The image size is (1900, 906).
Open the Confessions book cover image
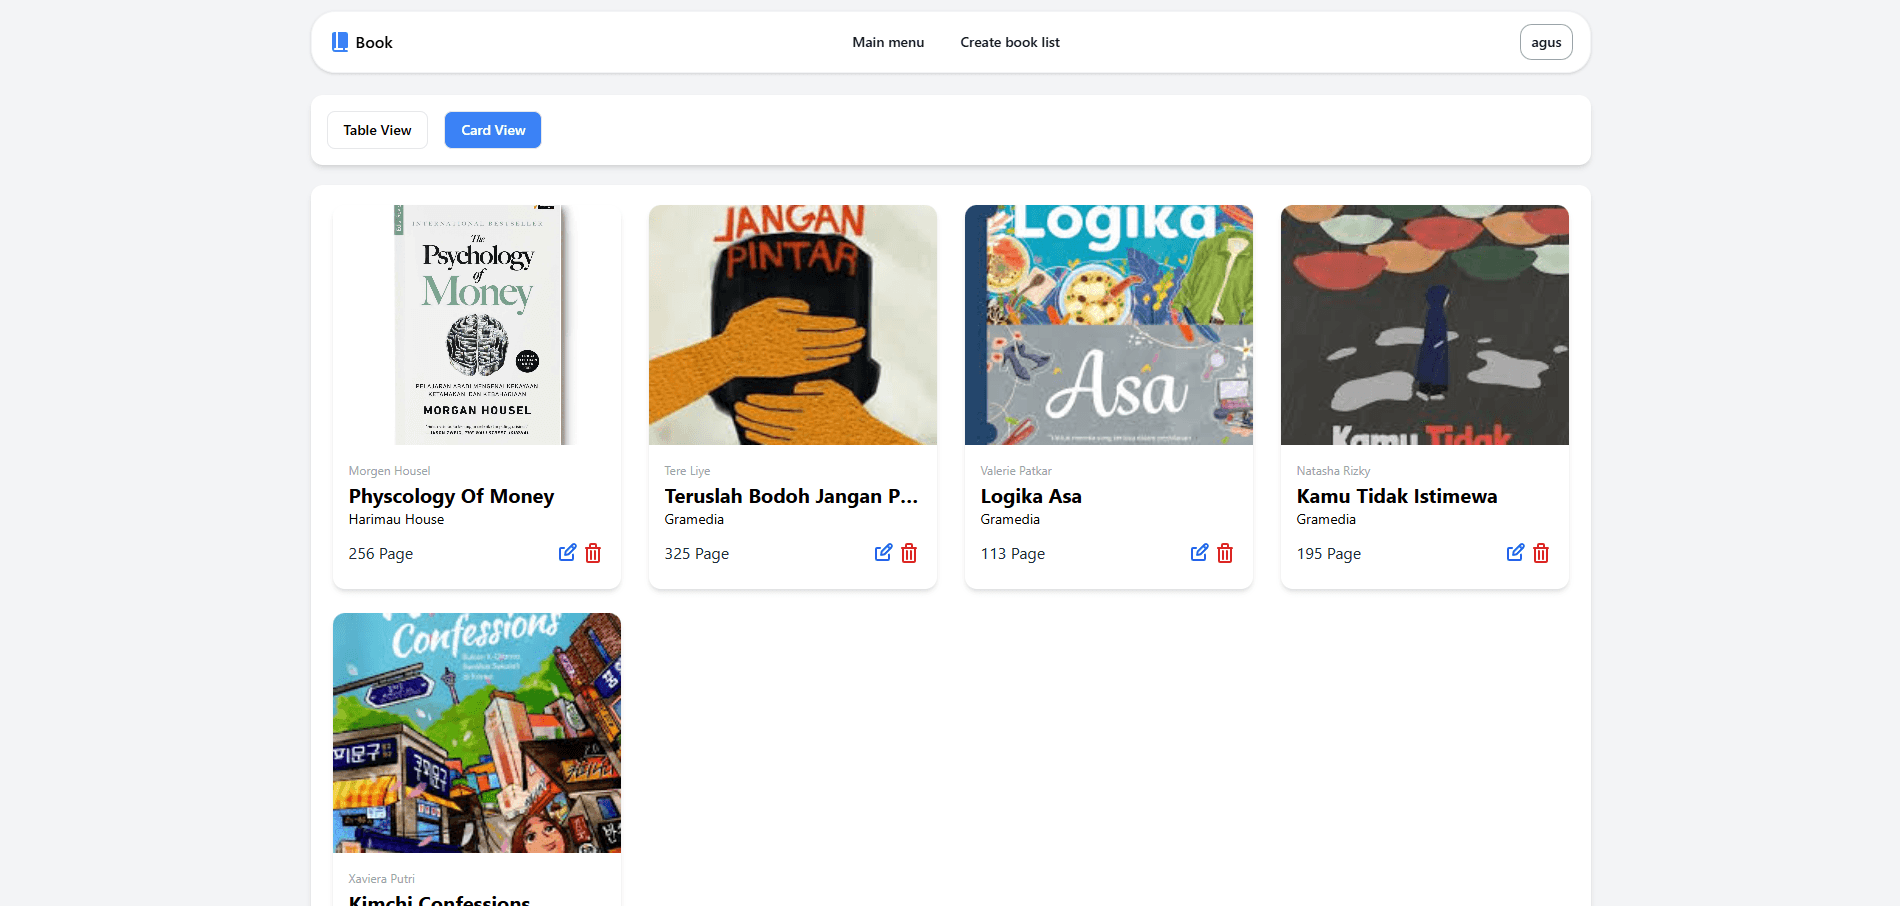coord(477,733)
